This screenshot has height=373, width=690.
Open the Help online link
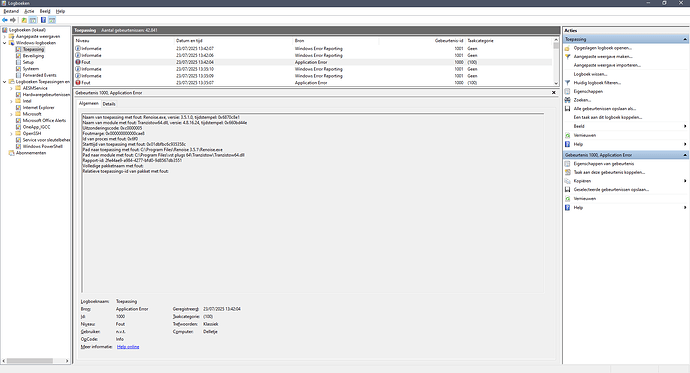pyautogui.click(x=128, y=347)
